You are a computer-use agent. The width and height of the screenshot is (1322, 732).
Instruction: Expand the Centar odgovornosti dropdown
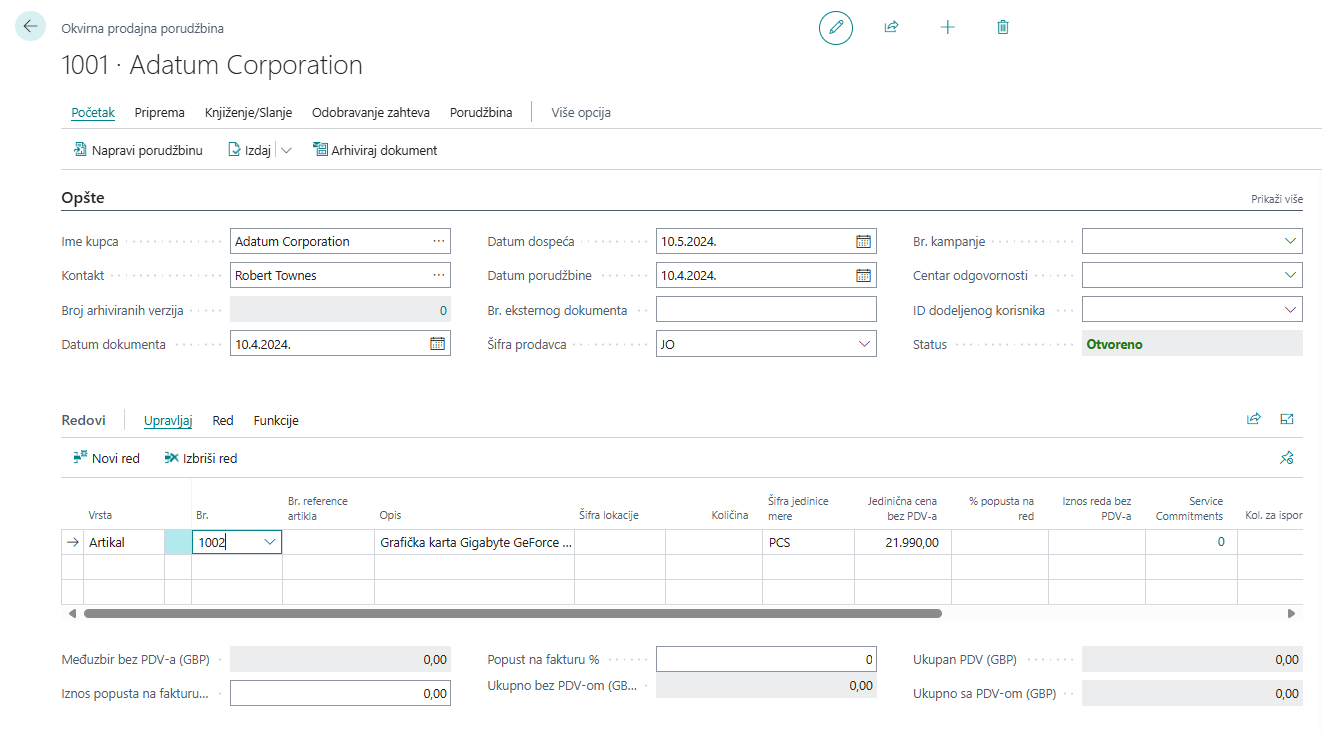pyautogui.click(x=1290, y=276)
